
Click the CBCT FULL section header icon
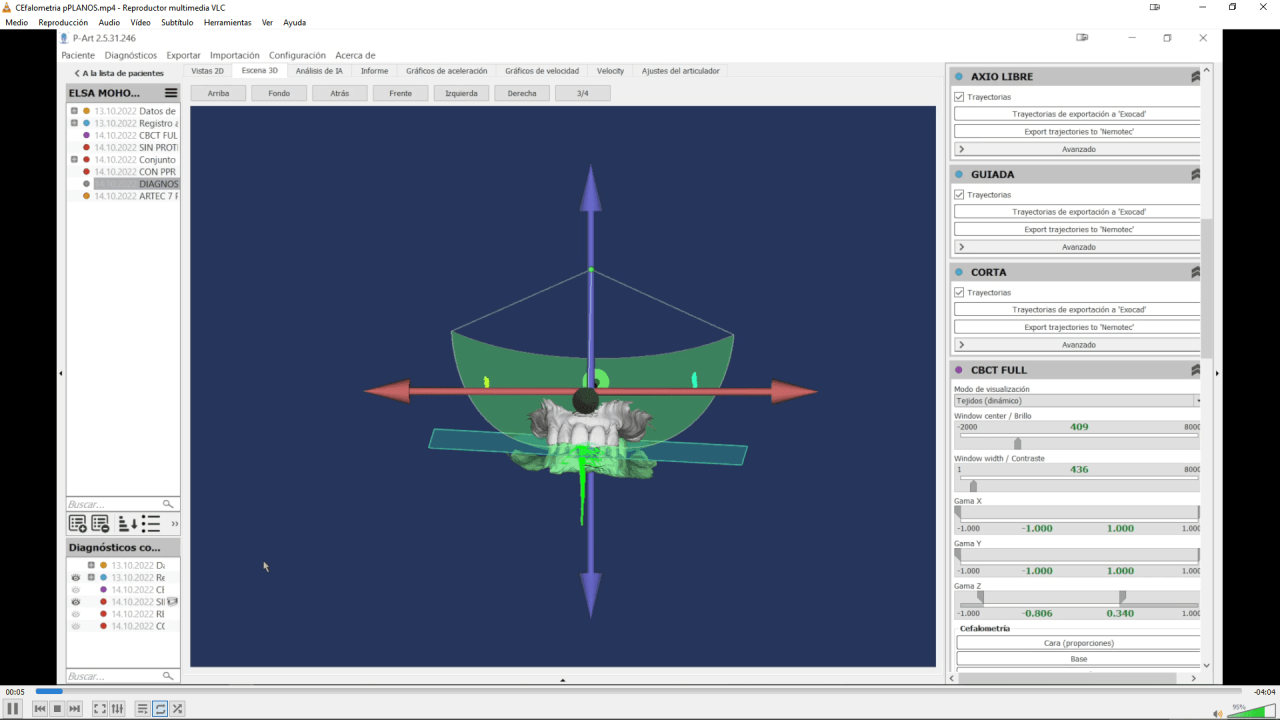point(1195,370)
